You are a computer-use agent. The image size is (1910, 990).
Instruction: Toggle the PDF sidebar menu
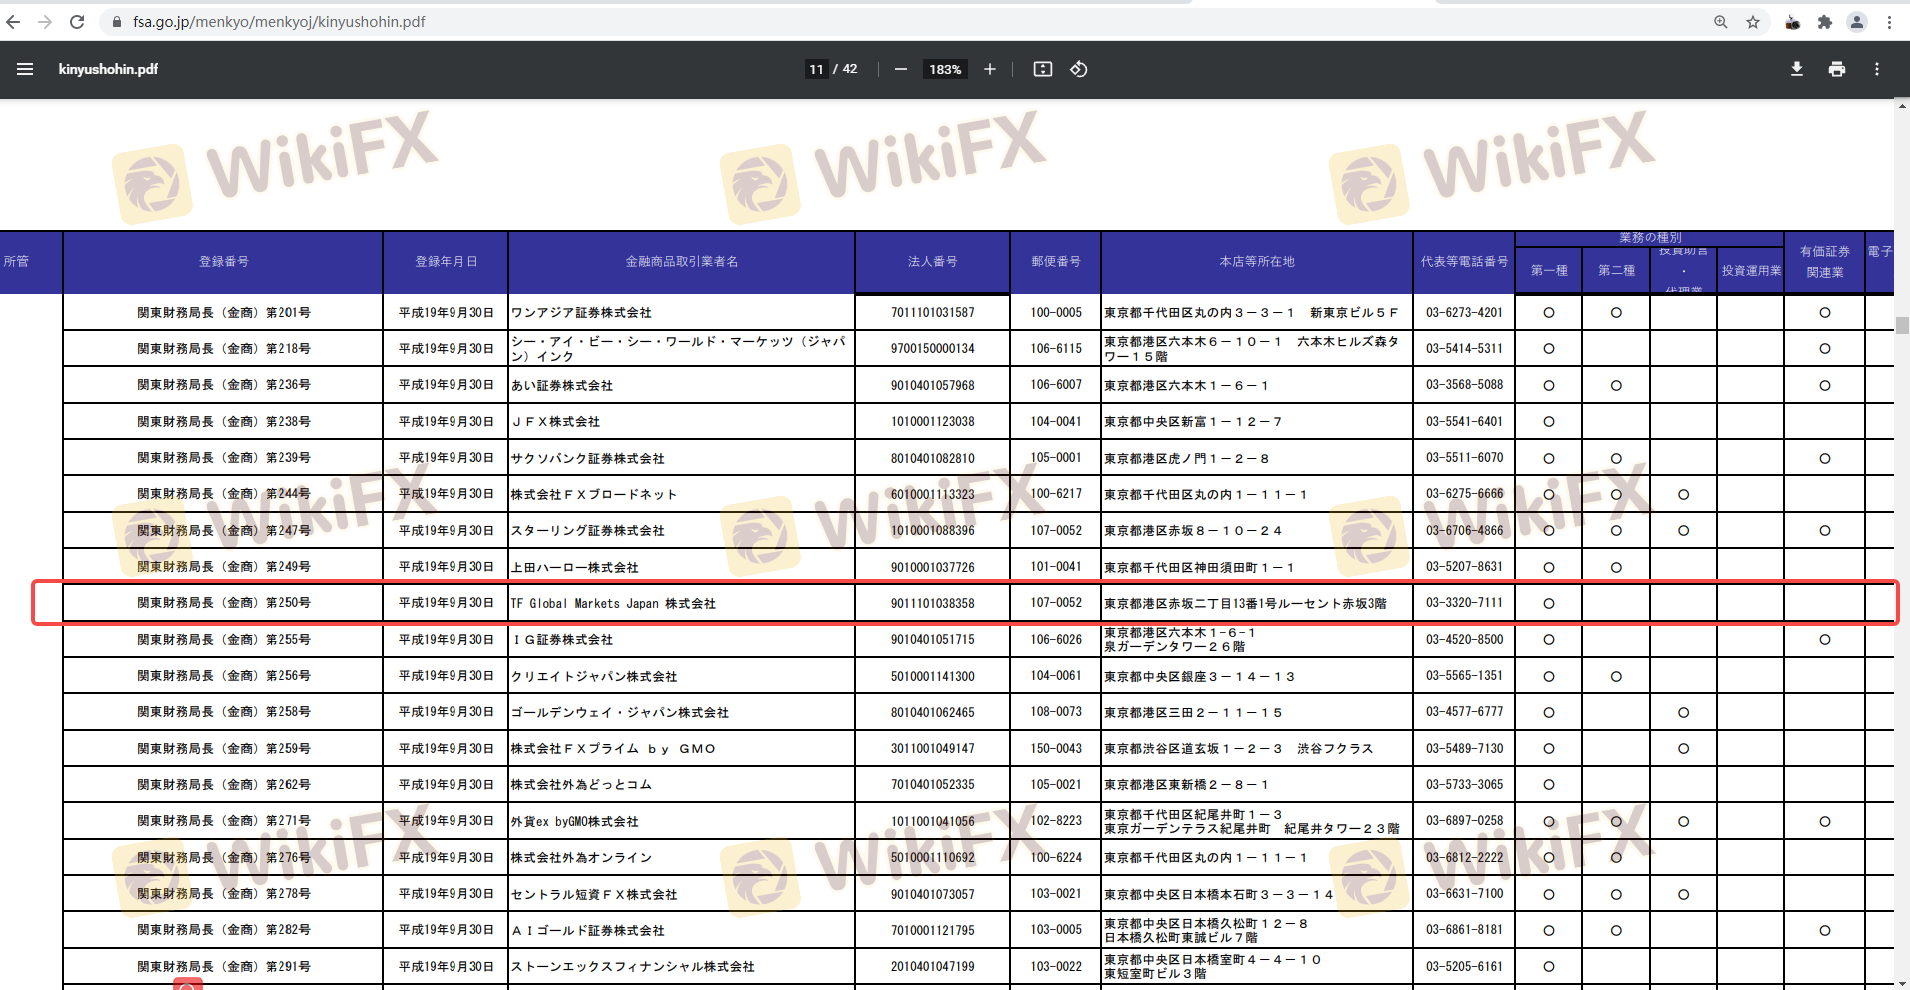pyautogui.click(x=25, y=69)
